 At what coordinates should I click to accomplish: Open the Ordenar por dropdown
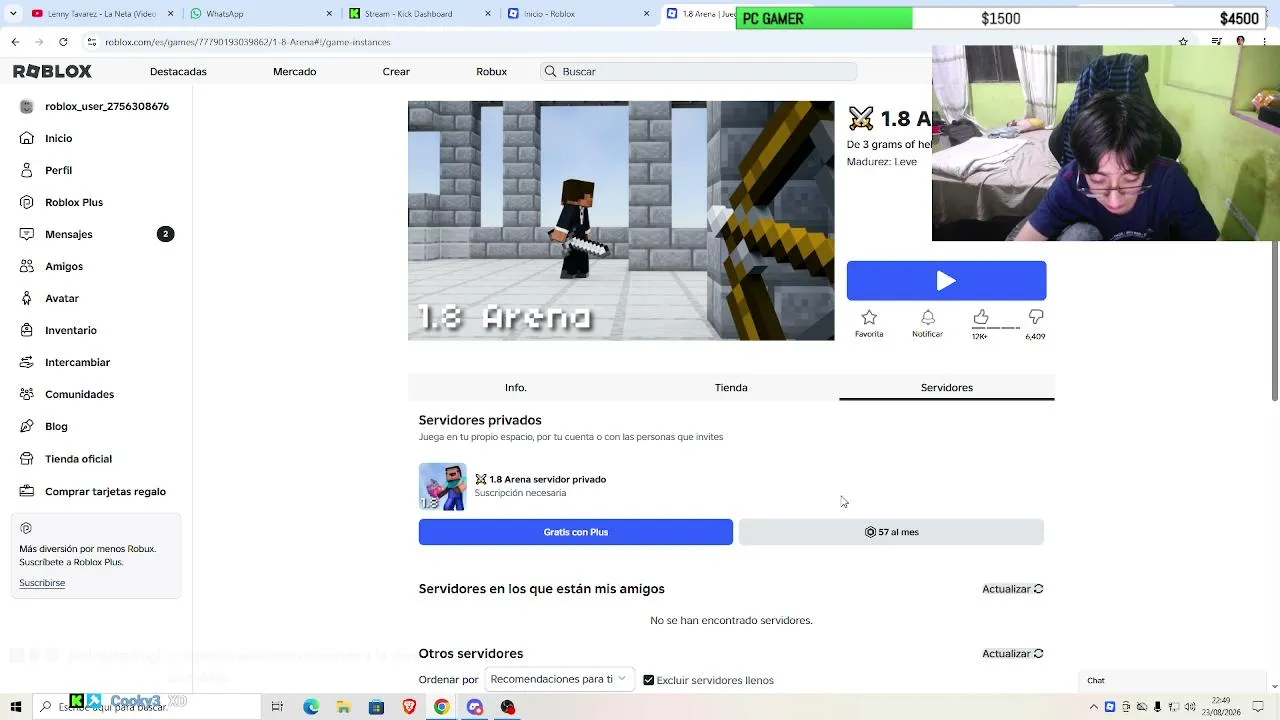pyautogui.click(x=559, y=680)
